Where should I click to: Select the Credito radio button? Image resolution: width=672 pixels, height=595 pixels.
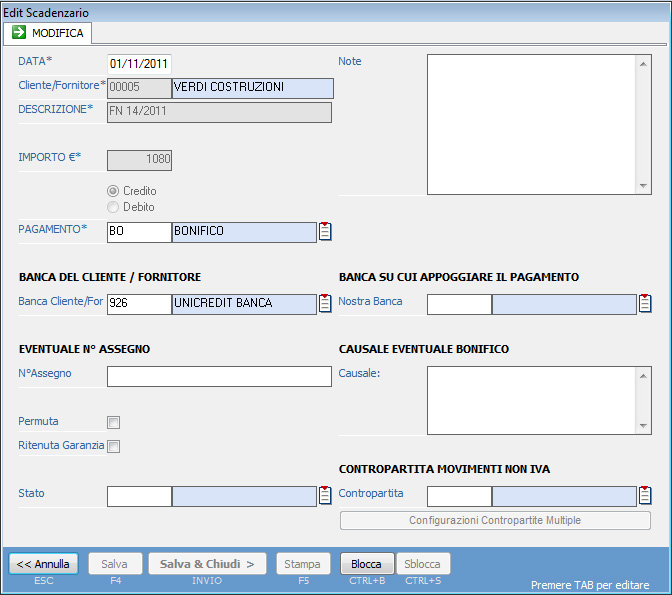[x=113, y=191]
